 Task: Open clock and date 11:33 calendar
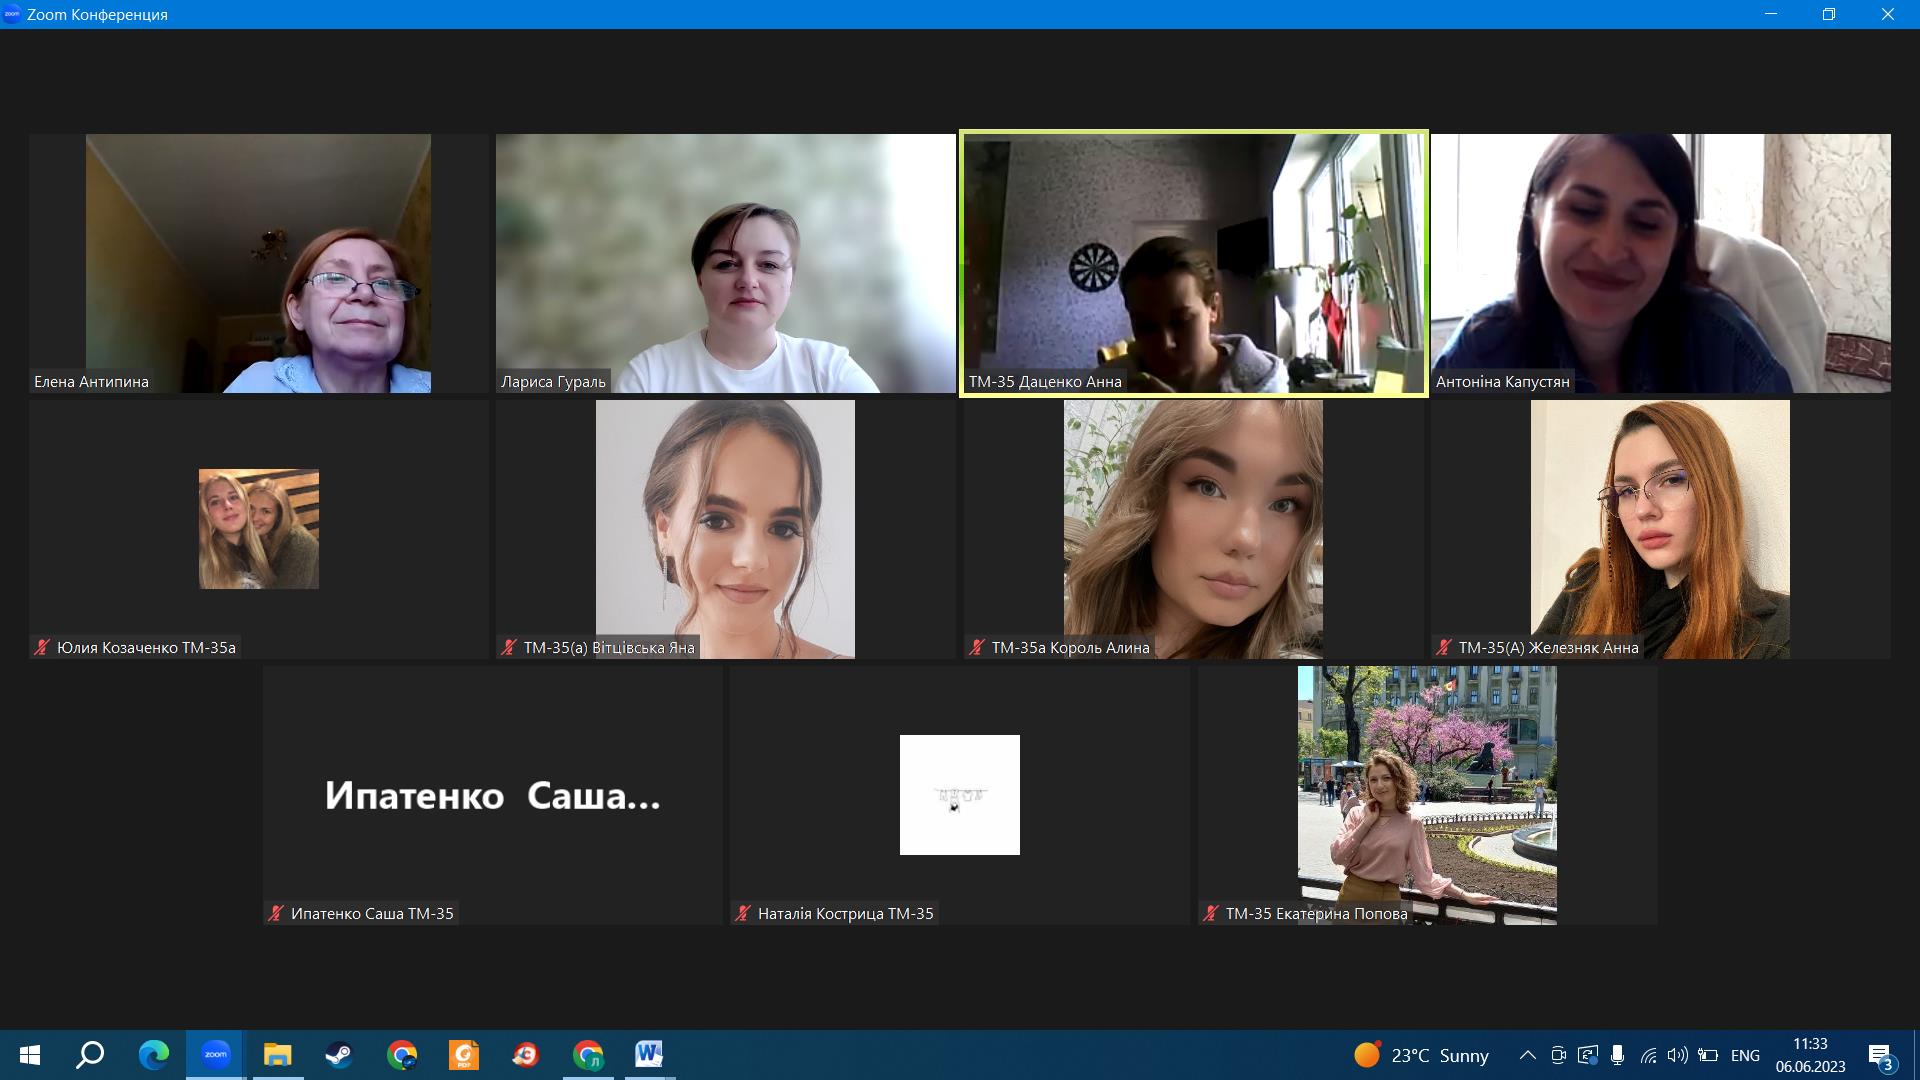point(1810,1055)
